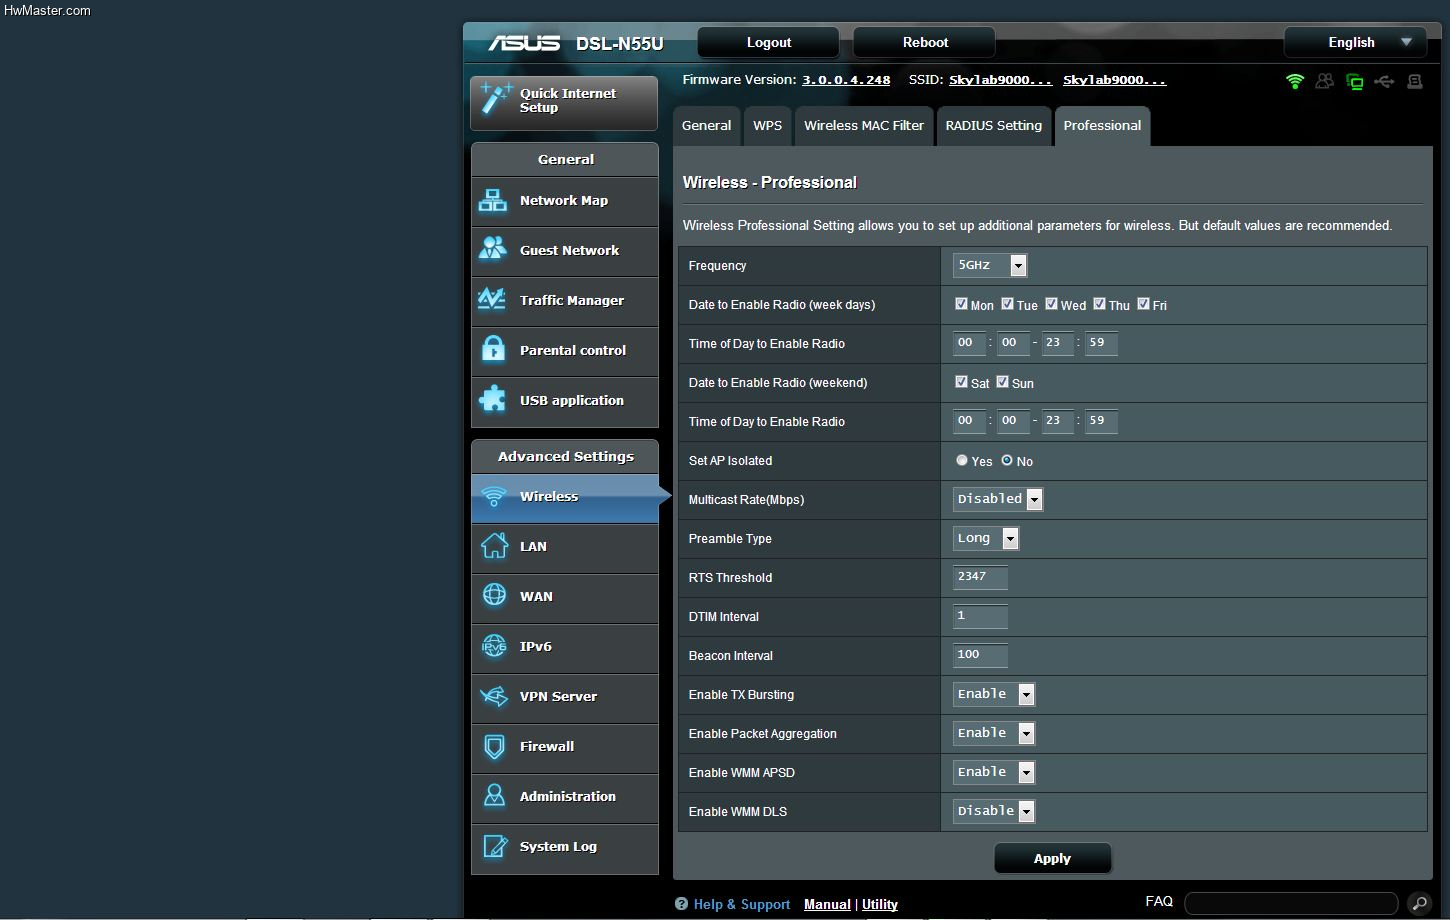Click weekend end minute field showing 59
1450x920 pixels.
pos(1101,421)
